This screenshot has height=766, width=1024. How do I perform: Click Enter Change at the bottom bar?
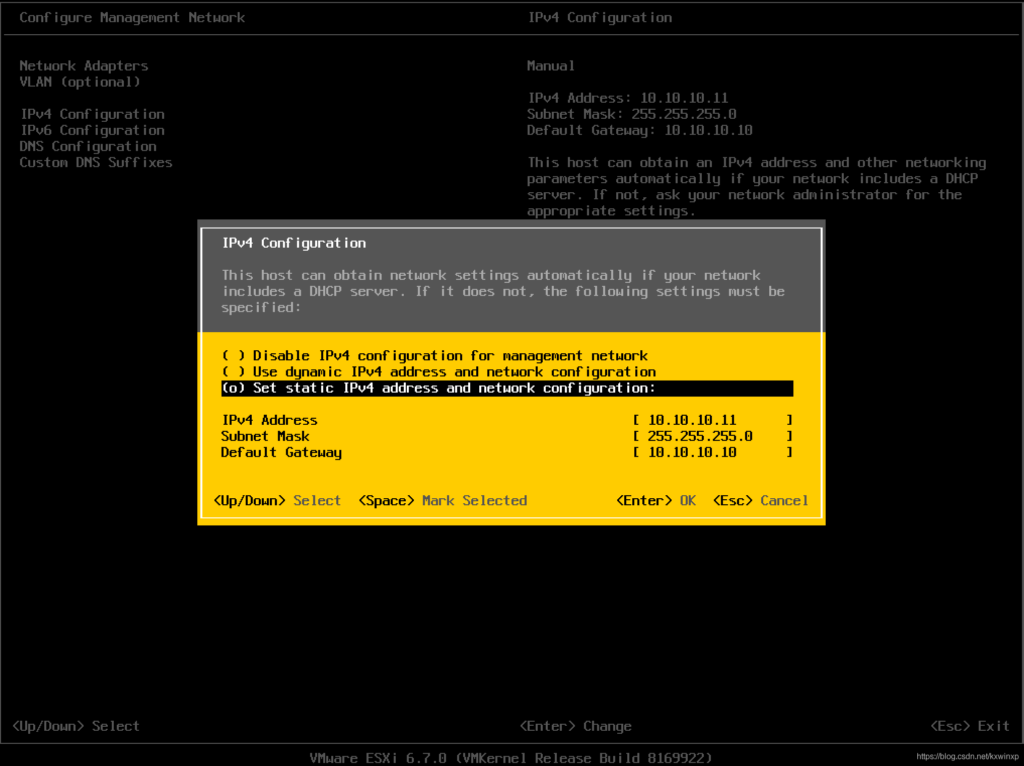point(575,726)
